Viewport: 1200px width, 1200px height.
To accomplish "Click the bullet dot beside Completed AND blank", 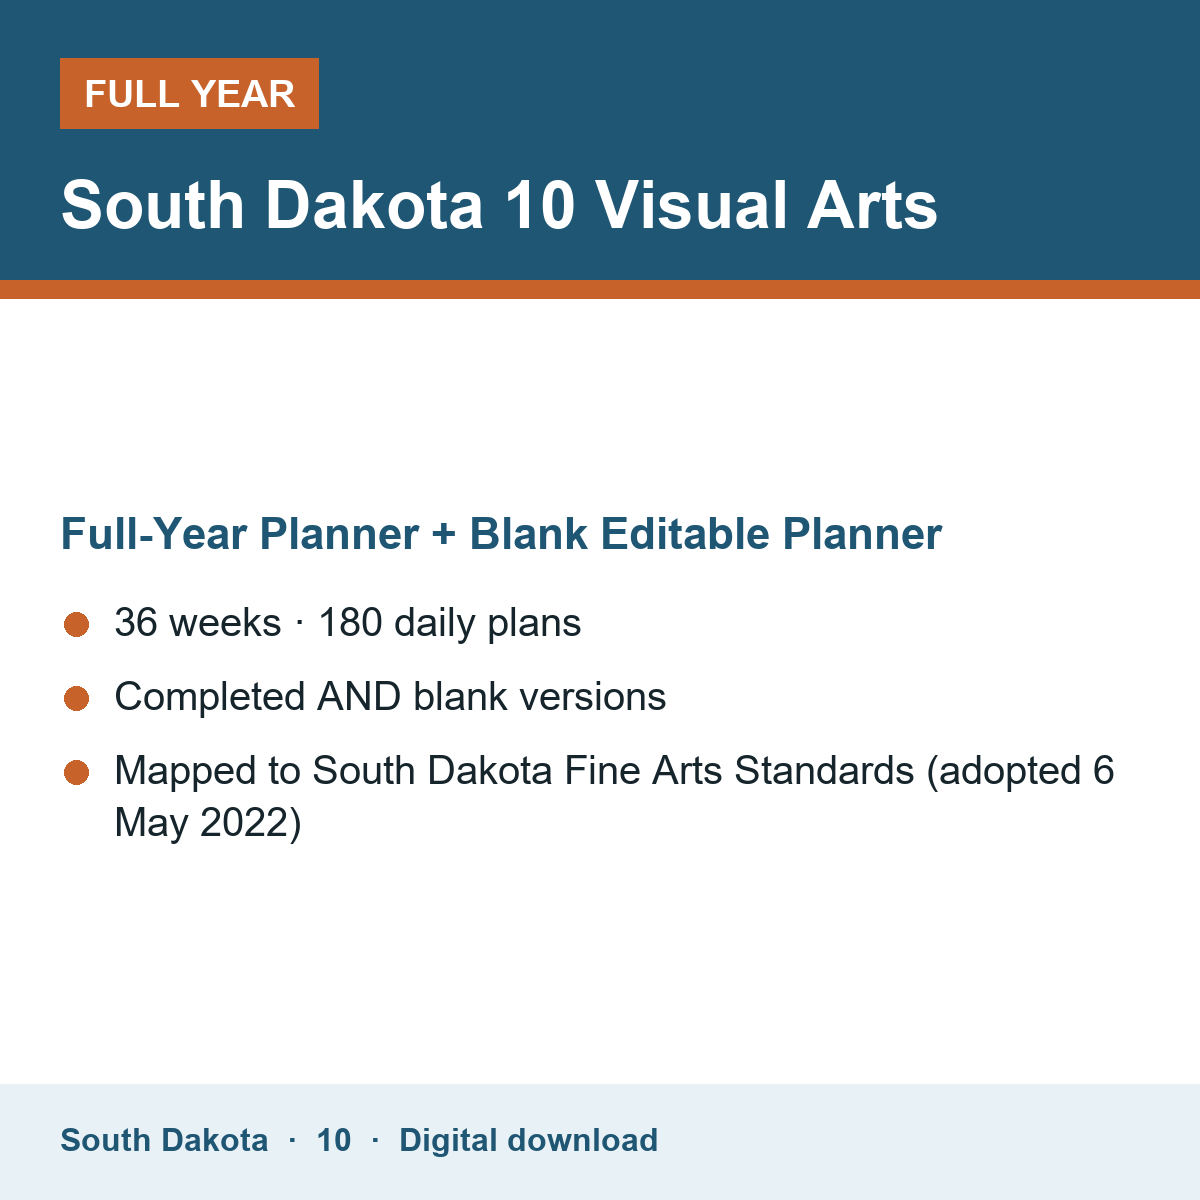I will (x=77, y=699).
